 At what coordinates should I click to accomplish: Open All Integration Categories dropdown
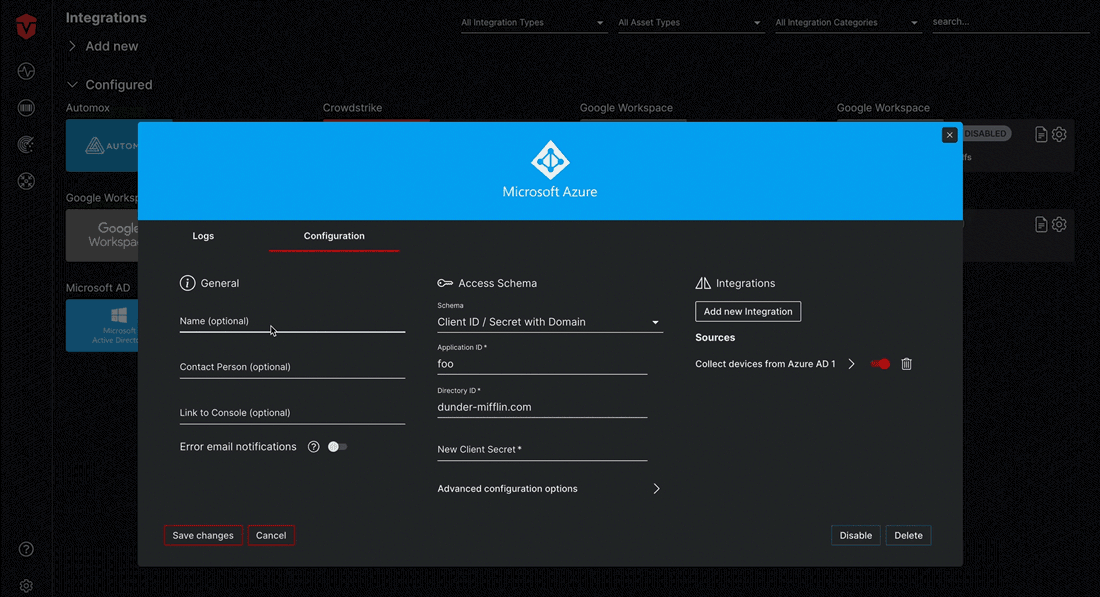[847, 22]
